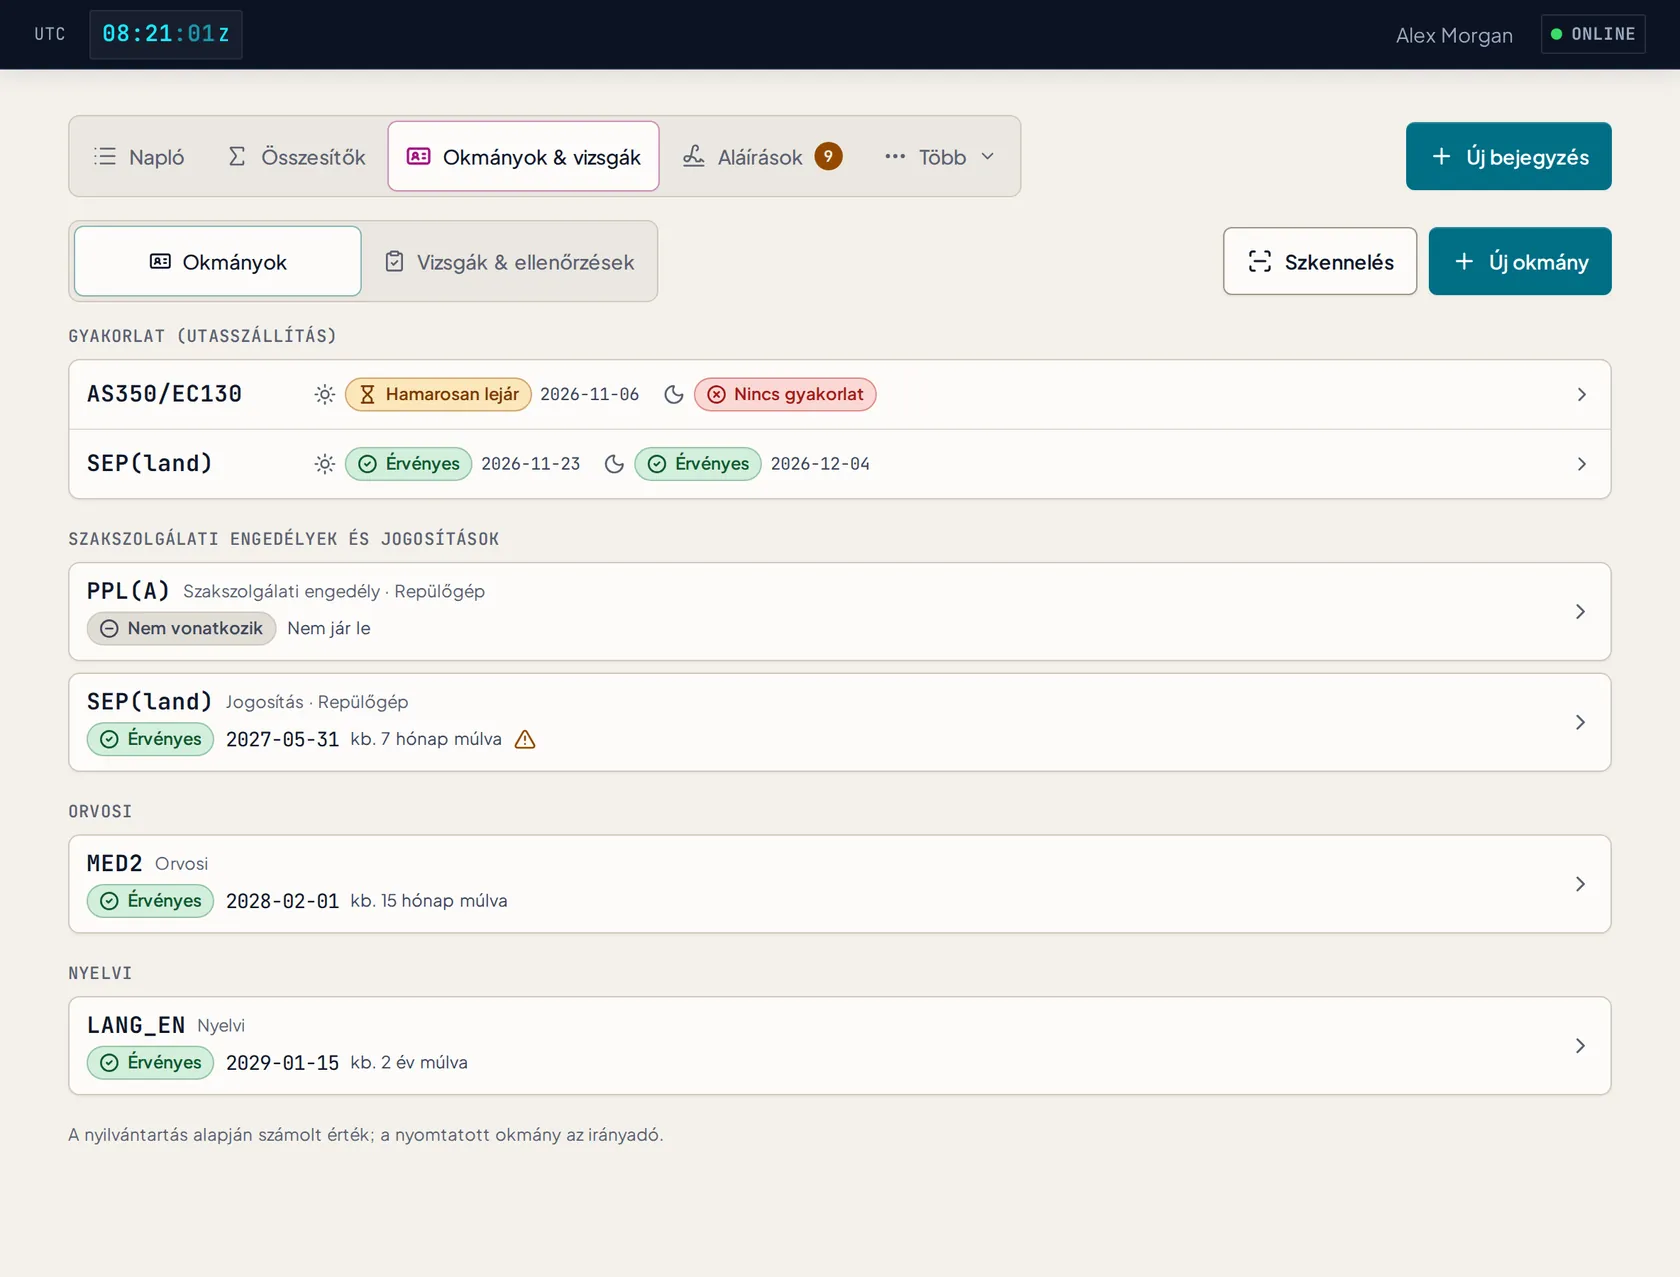This screenshot has height=1277, width=1680.
Task: Click the Alex Morgan user name
Action: pos(1454,35)
